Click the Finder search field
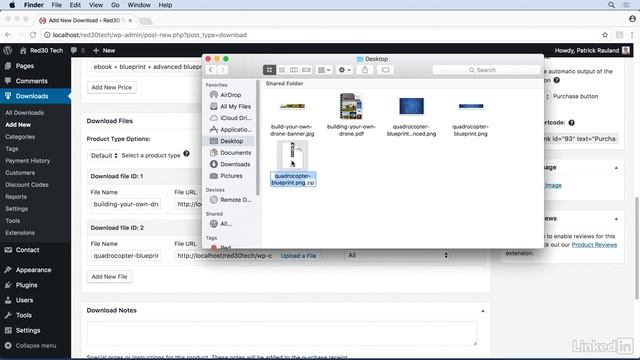 486,70
